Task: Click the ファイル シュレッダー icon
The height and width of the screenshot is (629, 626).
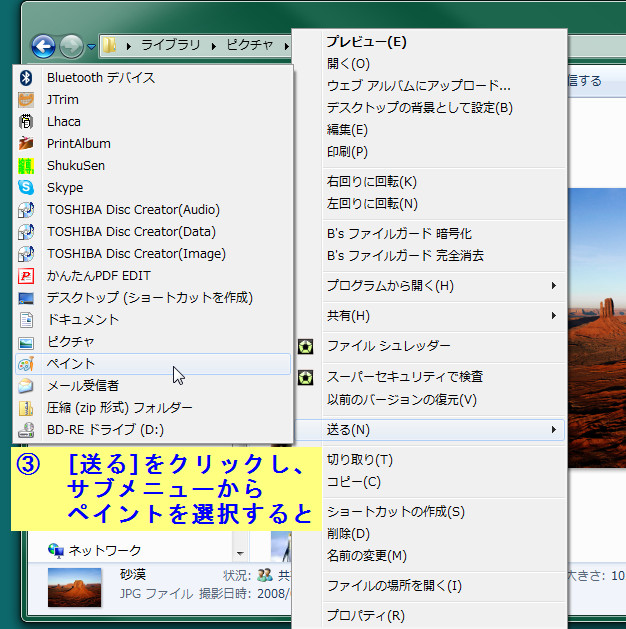Action: pos(306,346)
